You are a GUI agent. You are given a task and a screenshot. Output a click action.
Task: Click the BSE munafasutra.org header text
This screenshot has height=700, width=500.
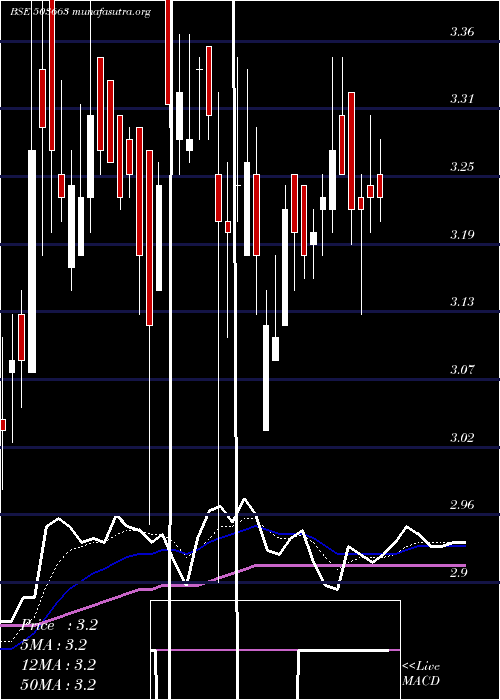point(80,12)
